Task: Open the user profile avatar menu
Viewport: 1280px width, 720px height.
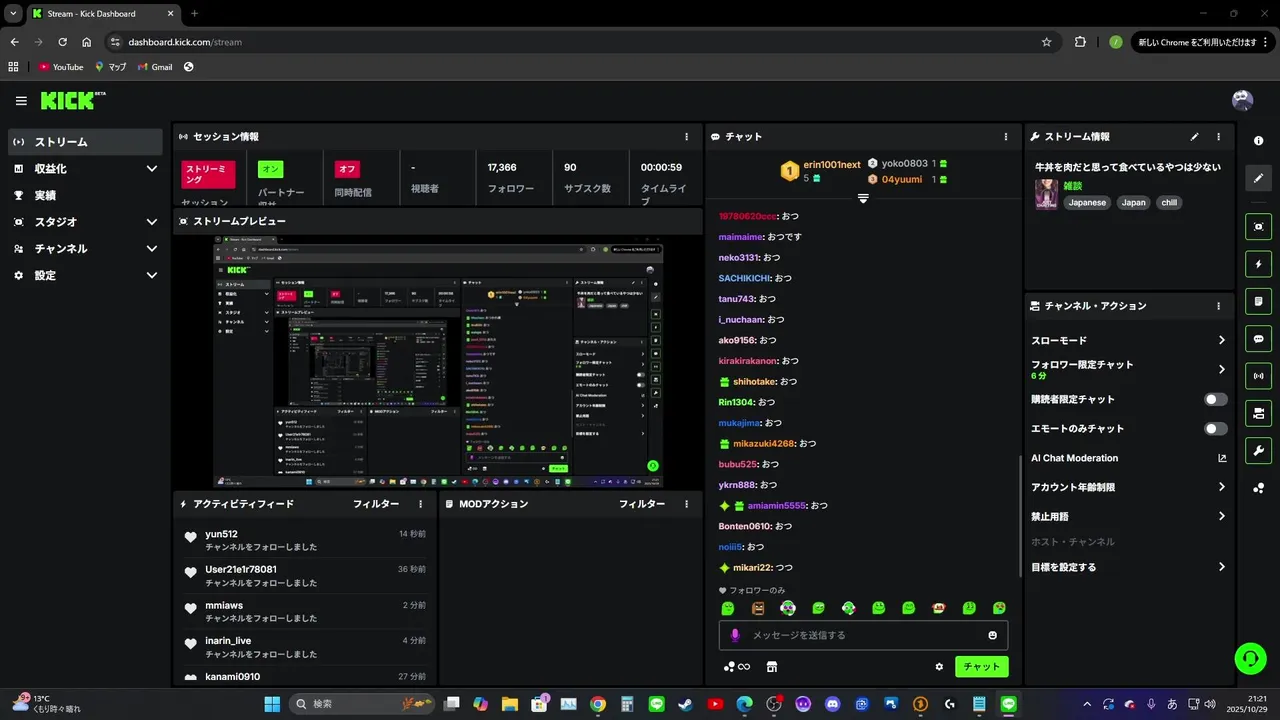Action: click(x=1242, y=100)
